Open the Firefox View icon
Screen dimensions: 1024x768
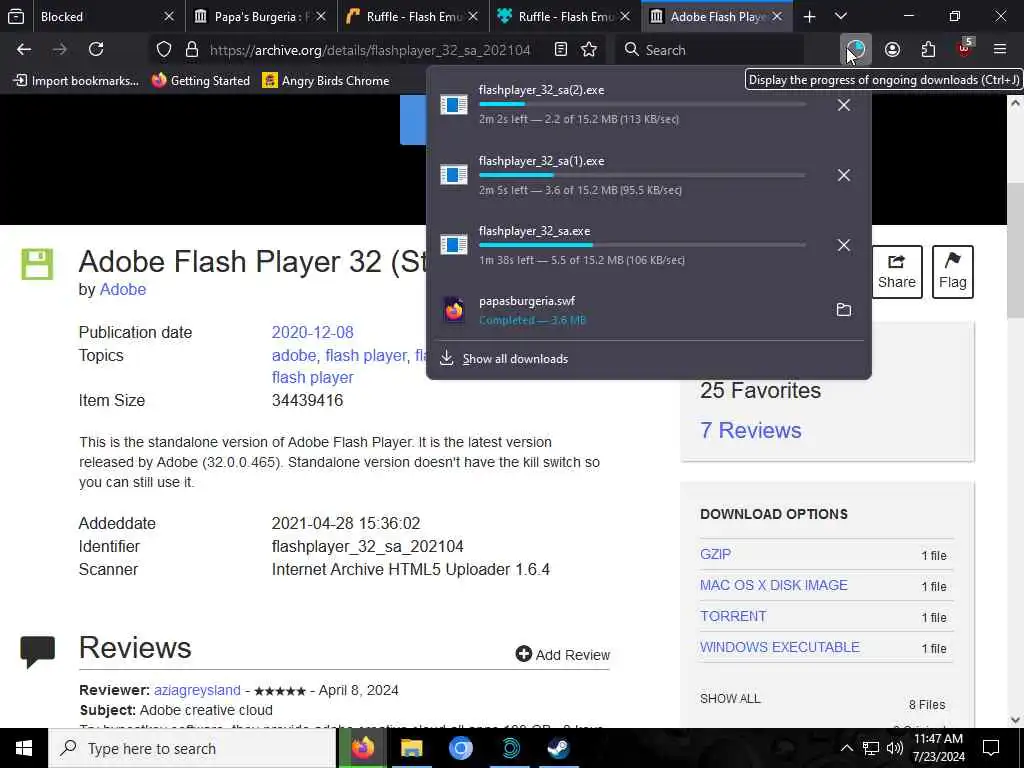coord(16,16)
